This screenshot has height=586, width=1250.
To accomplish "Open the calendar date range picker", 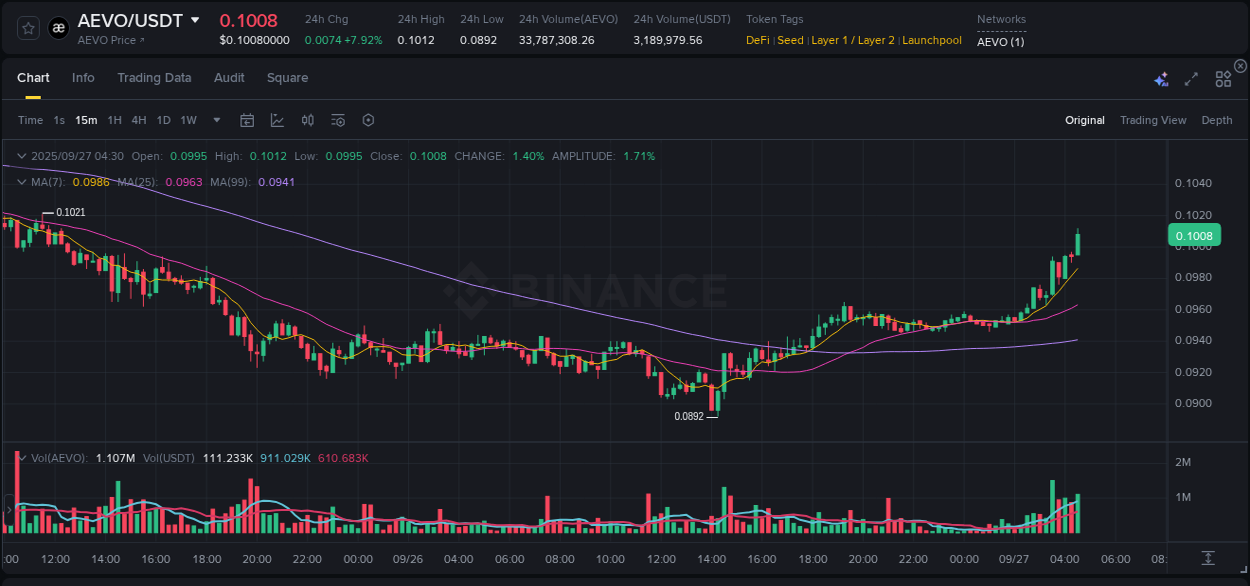I will [x=247, y=120].
